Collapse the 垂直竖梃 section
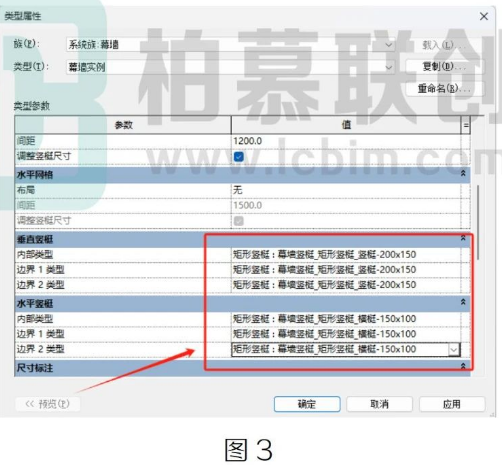Image resolution: width=502 pixels, height=465 pixels. pyautogui.click(x=463, y=238)
